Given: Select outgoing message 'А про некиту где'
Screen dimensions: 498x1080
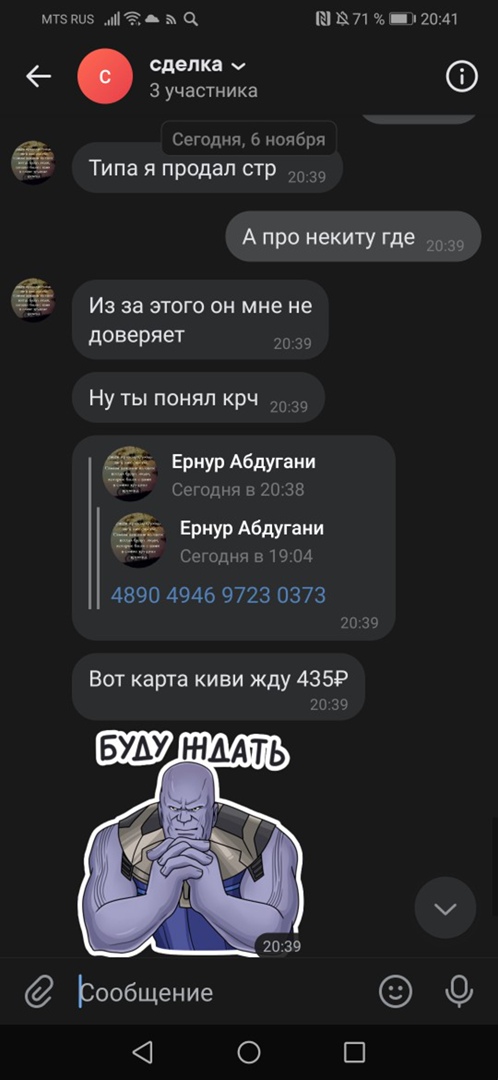Looking at the screenshot, I should pyautogui.click(x=353, y=236).
